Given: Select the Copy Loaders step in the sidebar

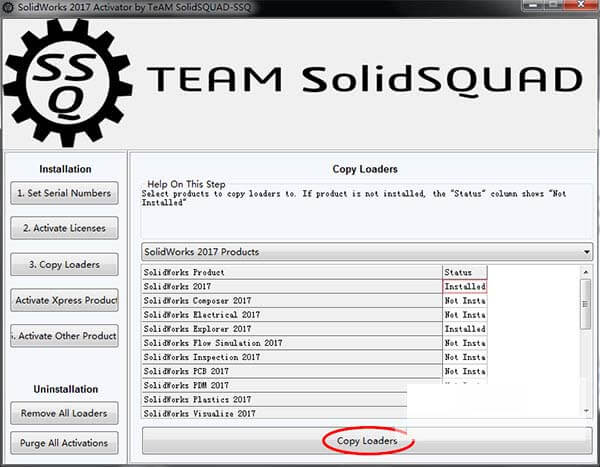Looking at the screenshot, I should [64, 264].
